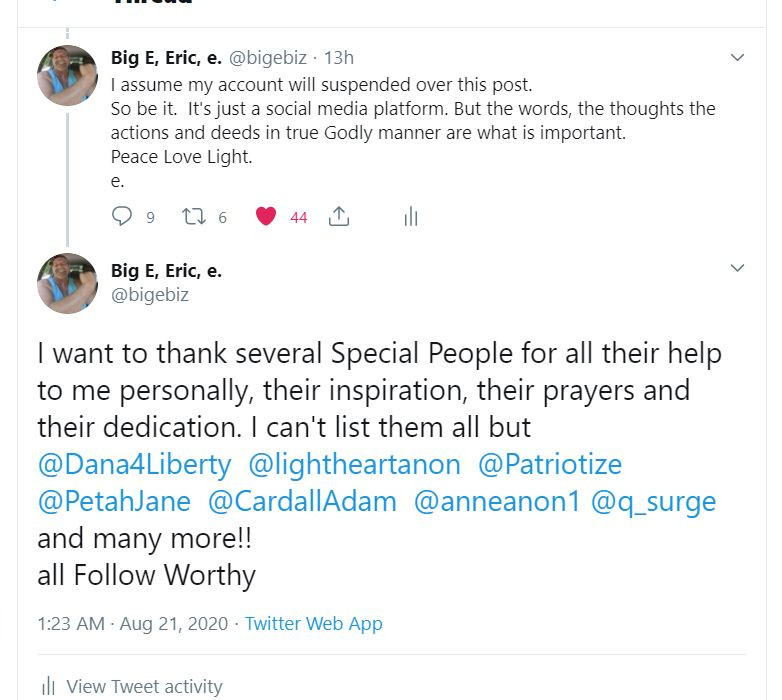Follow the @anneanon1 mention link
Image resolution: width=782 pixels, height=700 pixels.
[x=497, y=501]
